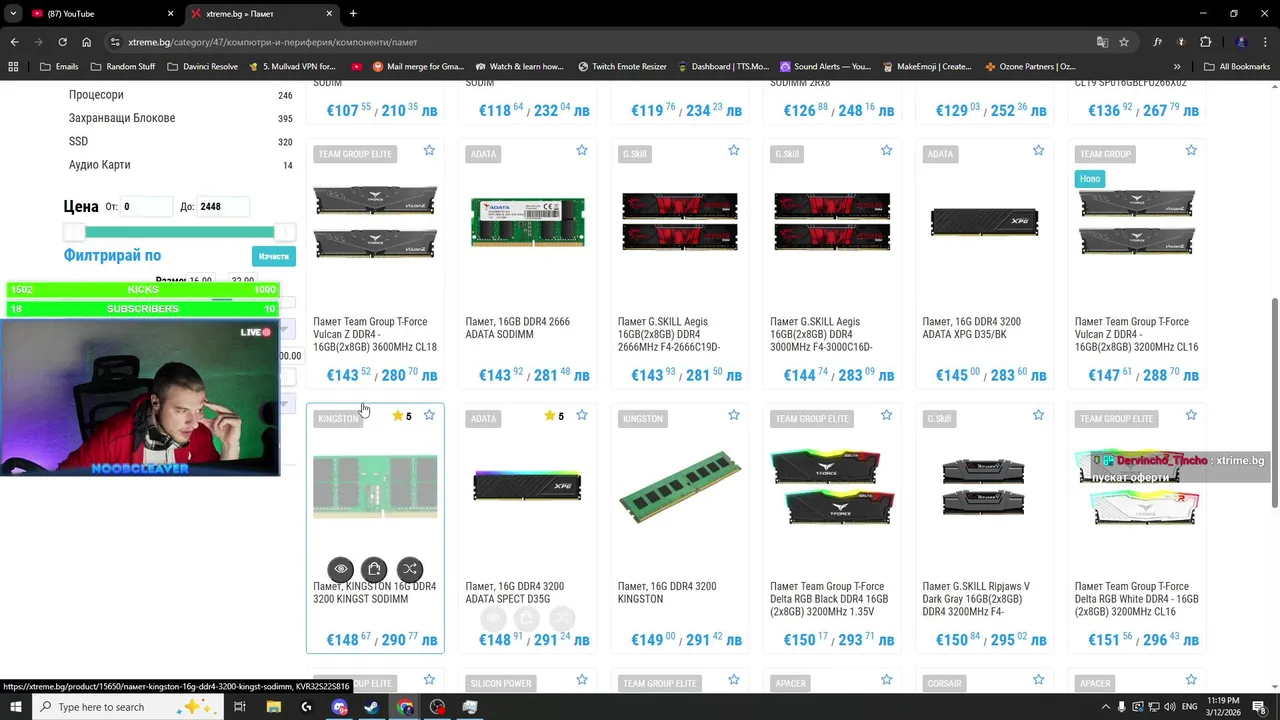Open Task View on the taskbar

coord(239,707)
